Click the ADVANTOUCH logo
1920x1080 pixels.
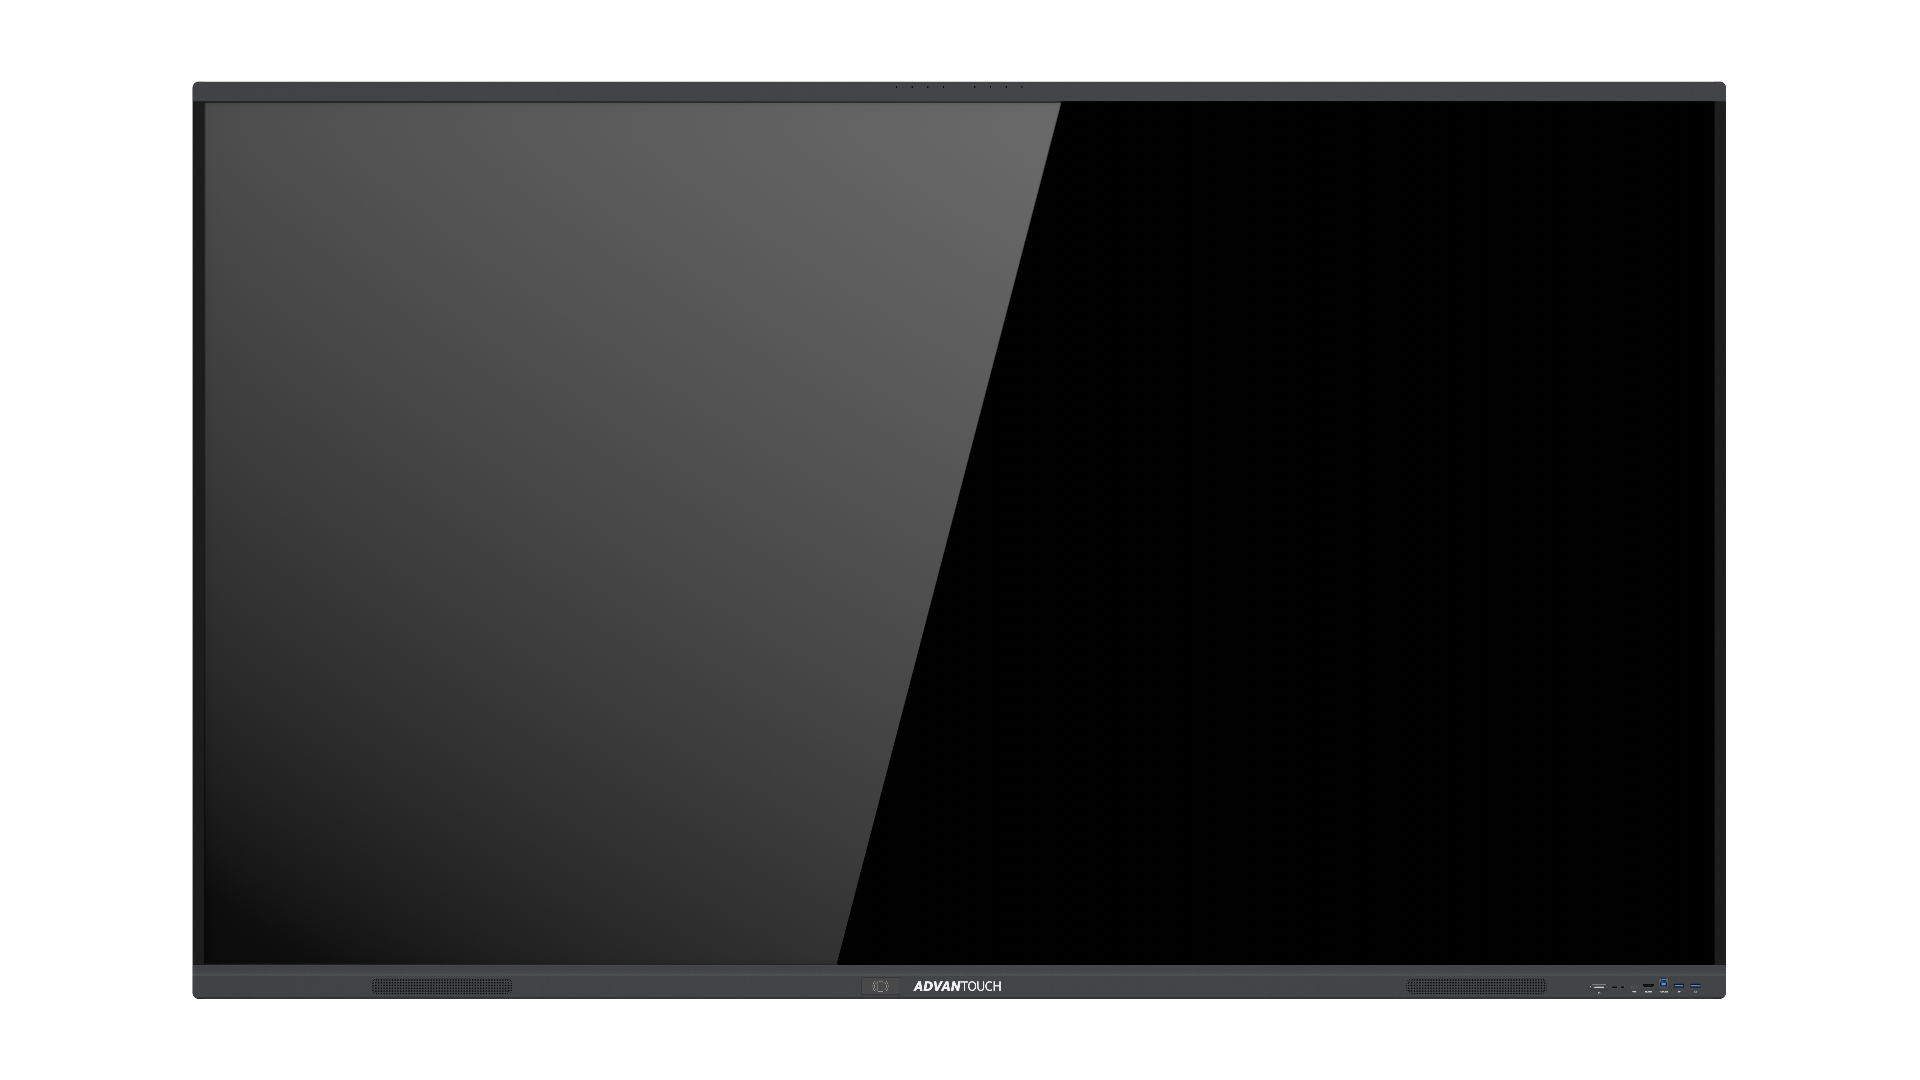957,986
